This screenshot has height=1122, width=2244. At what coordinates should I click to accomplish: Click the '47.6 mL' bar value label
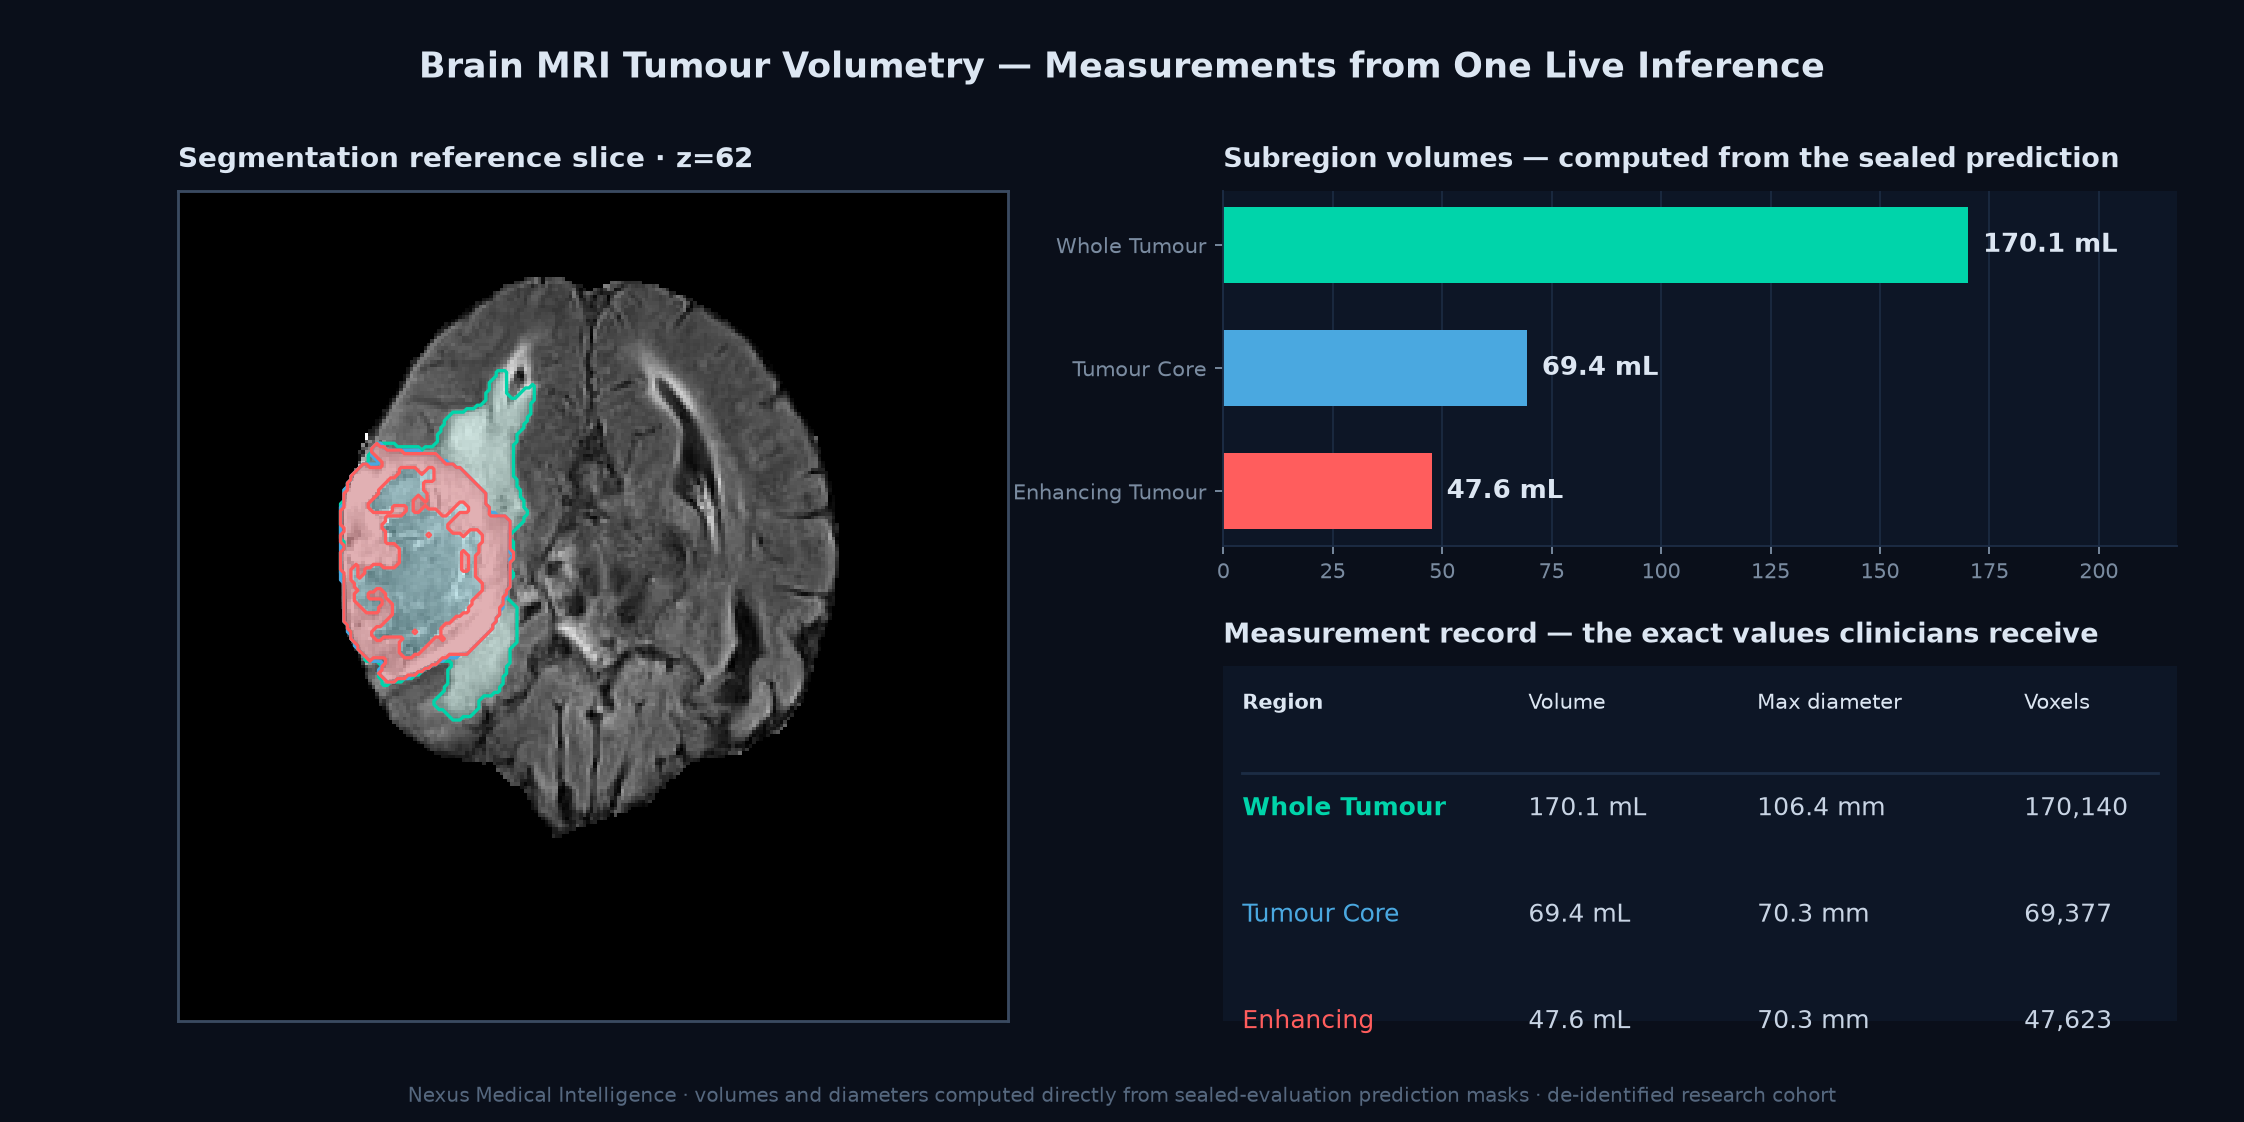[x=1505, y=490]
